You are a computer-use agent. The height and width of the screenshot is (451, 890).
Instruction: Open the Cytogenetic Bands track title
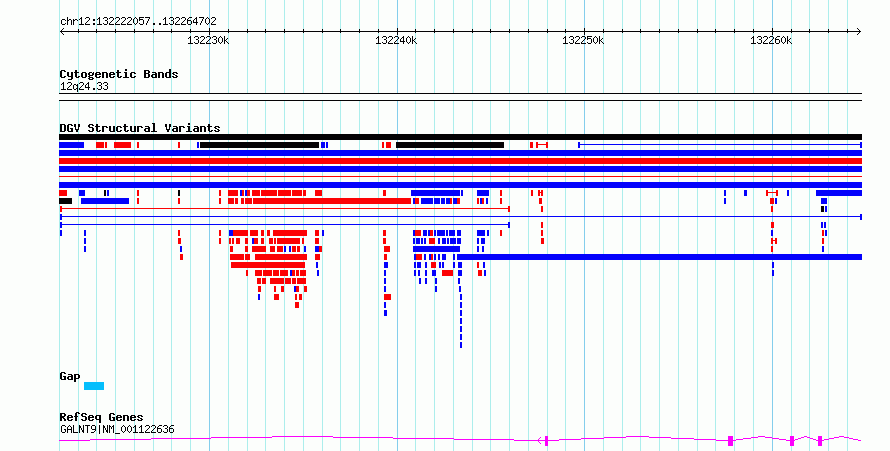coord(119,74)
